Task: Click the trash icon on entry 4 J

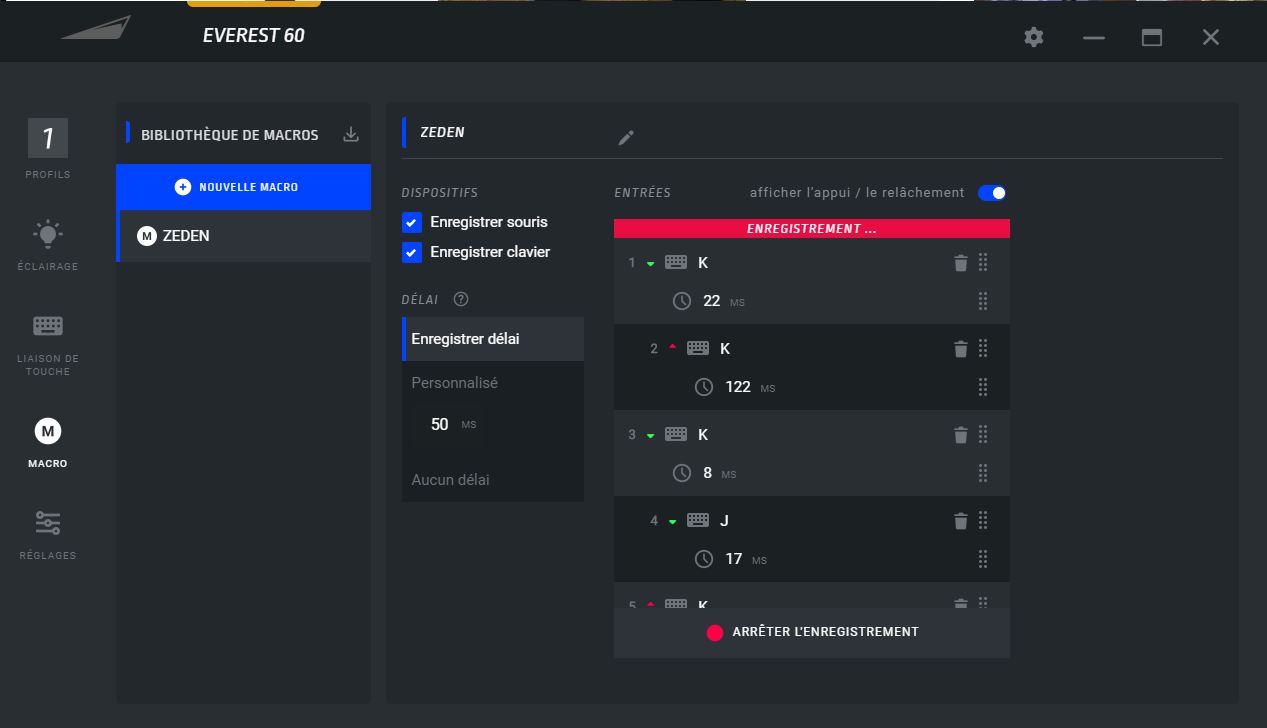Action: pyautogui.click(x=960, y=521)
